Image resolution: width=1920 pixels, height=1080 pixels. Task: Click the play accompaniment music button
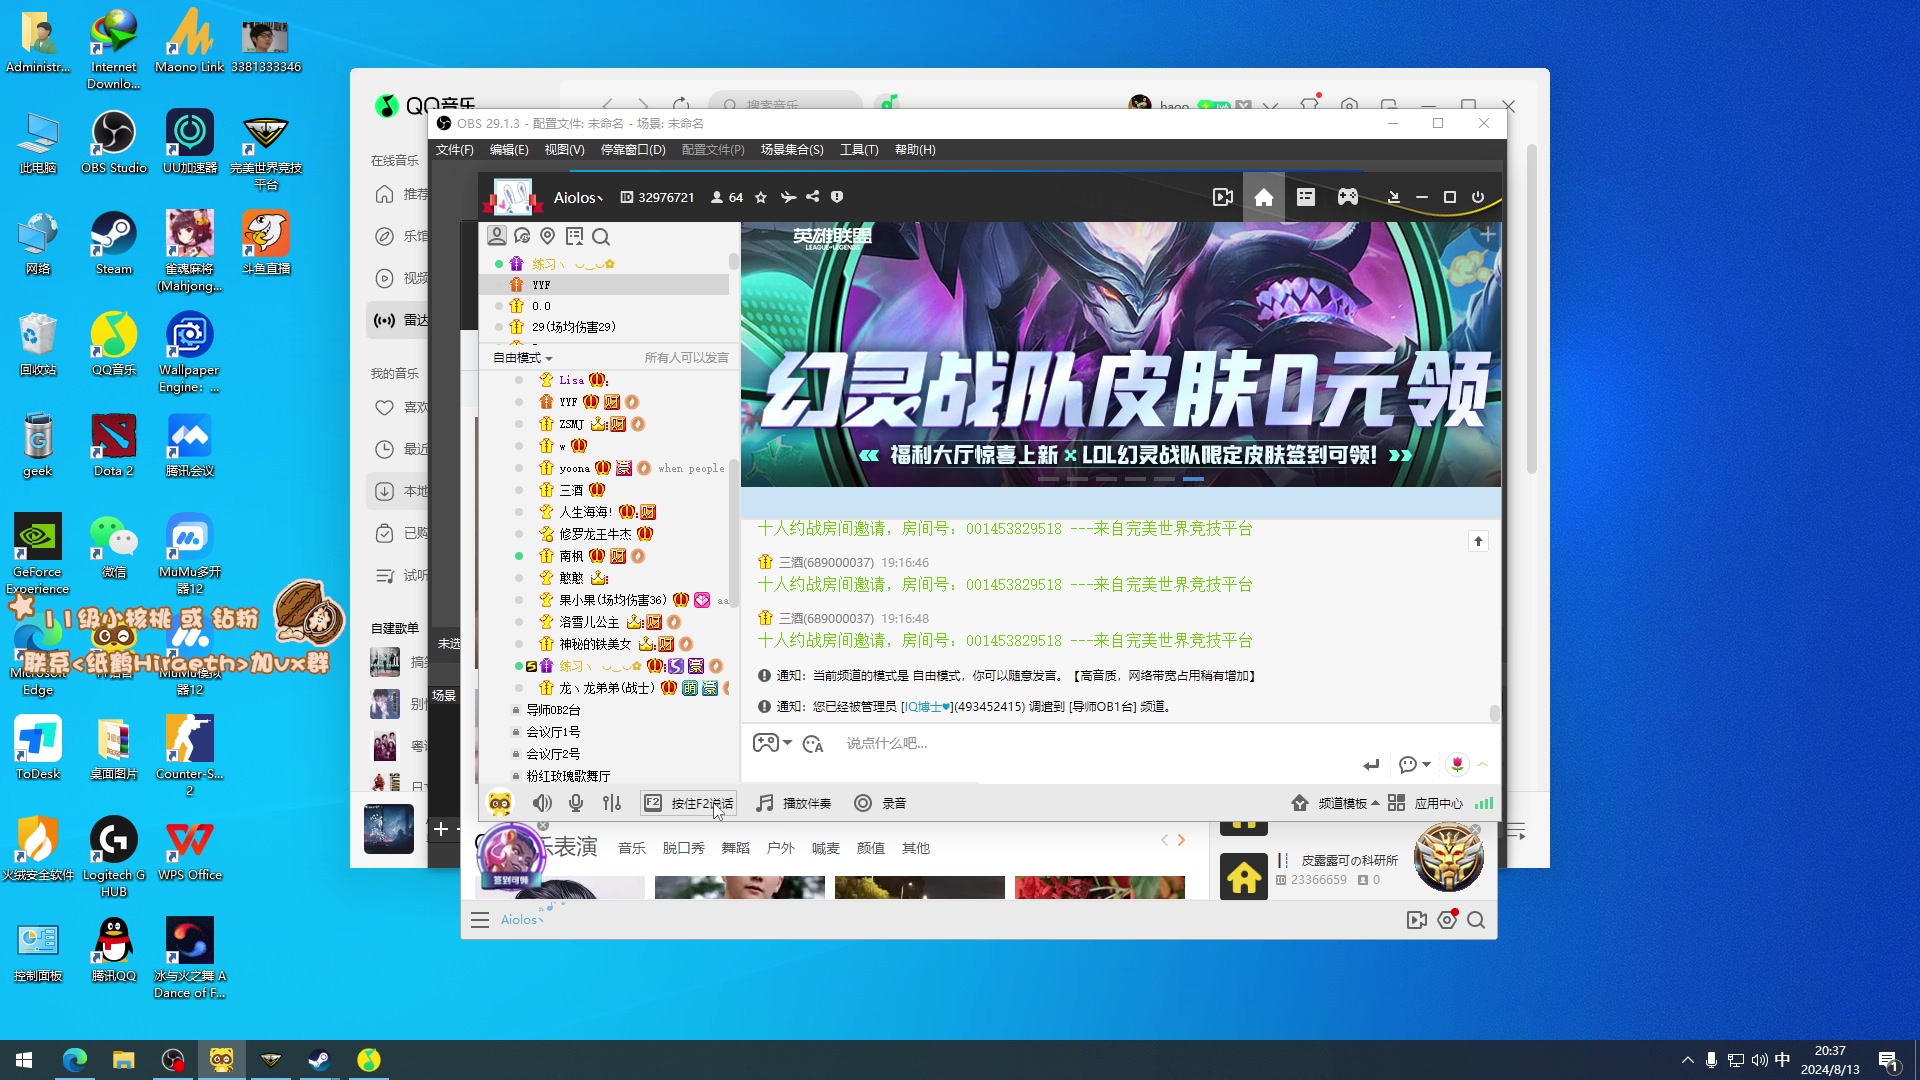(794, 803)
